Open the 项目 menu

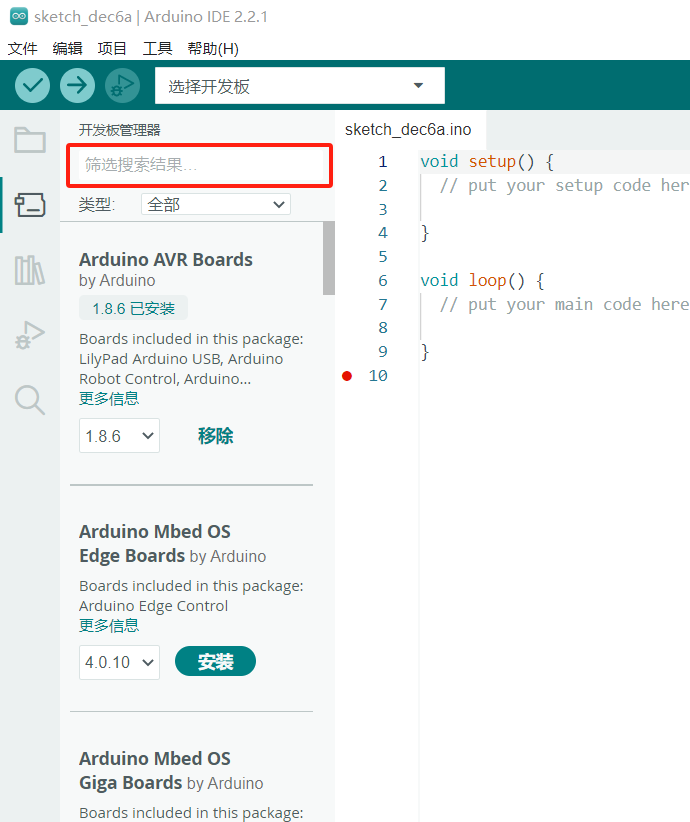(x=112, y=49)
